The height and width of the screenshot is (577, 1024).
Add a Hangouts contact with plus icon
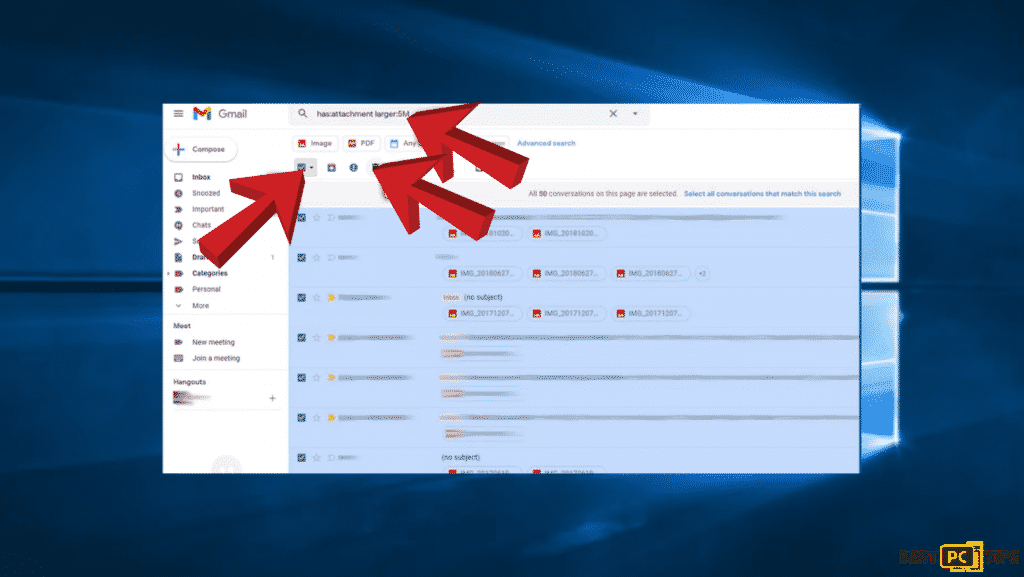(272, 398)
